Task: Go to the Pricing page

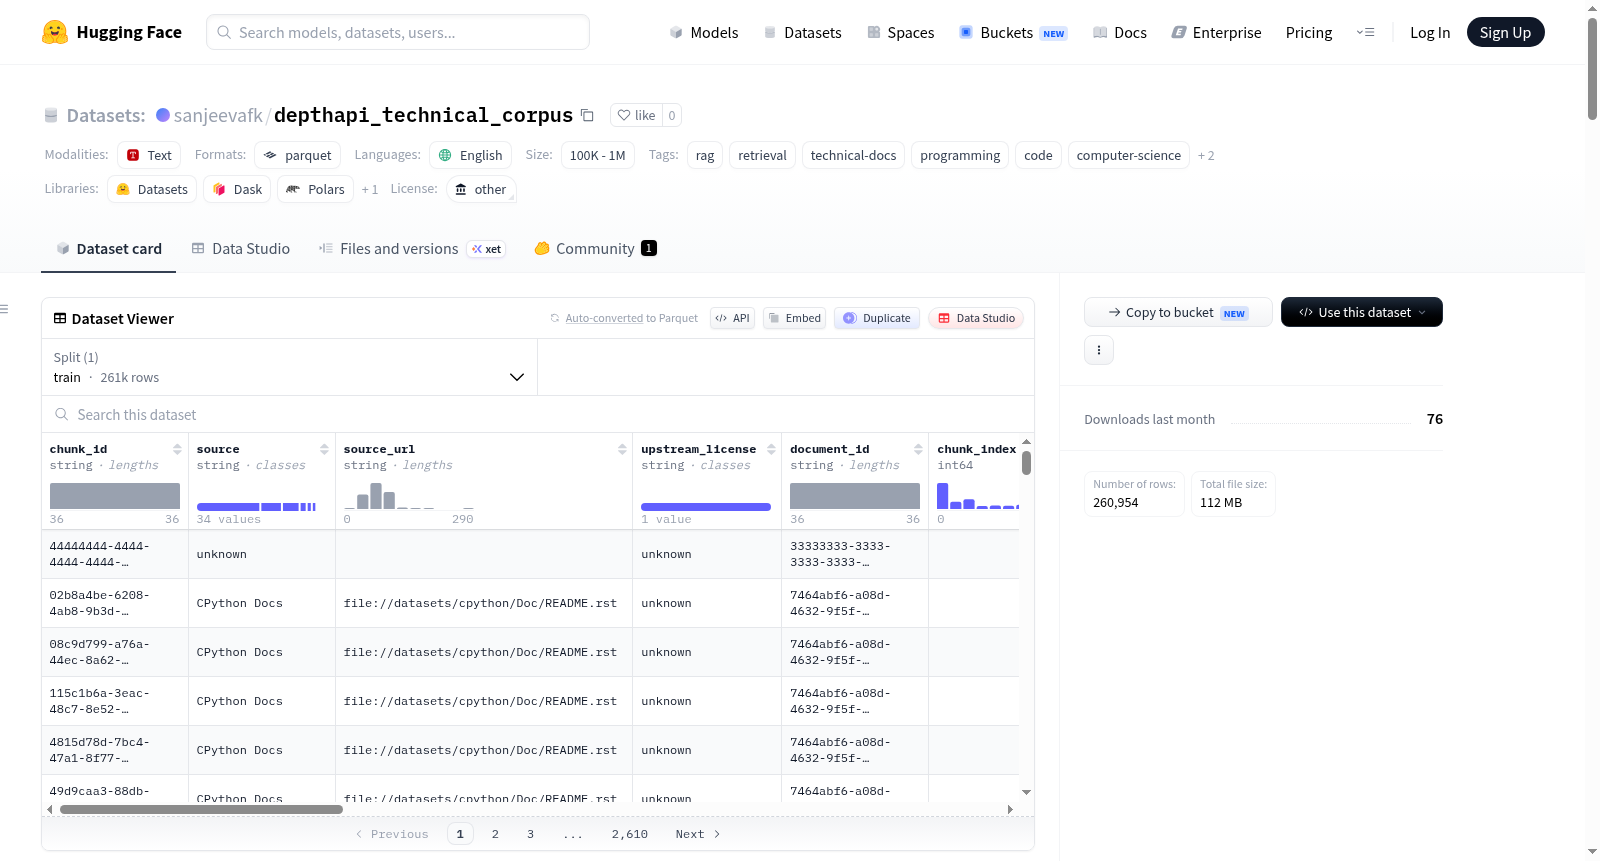Action: click(1309, 32)
